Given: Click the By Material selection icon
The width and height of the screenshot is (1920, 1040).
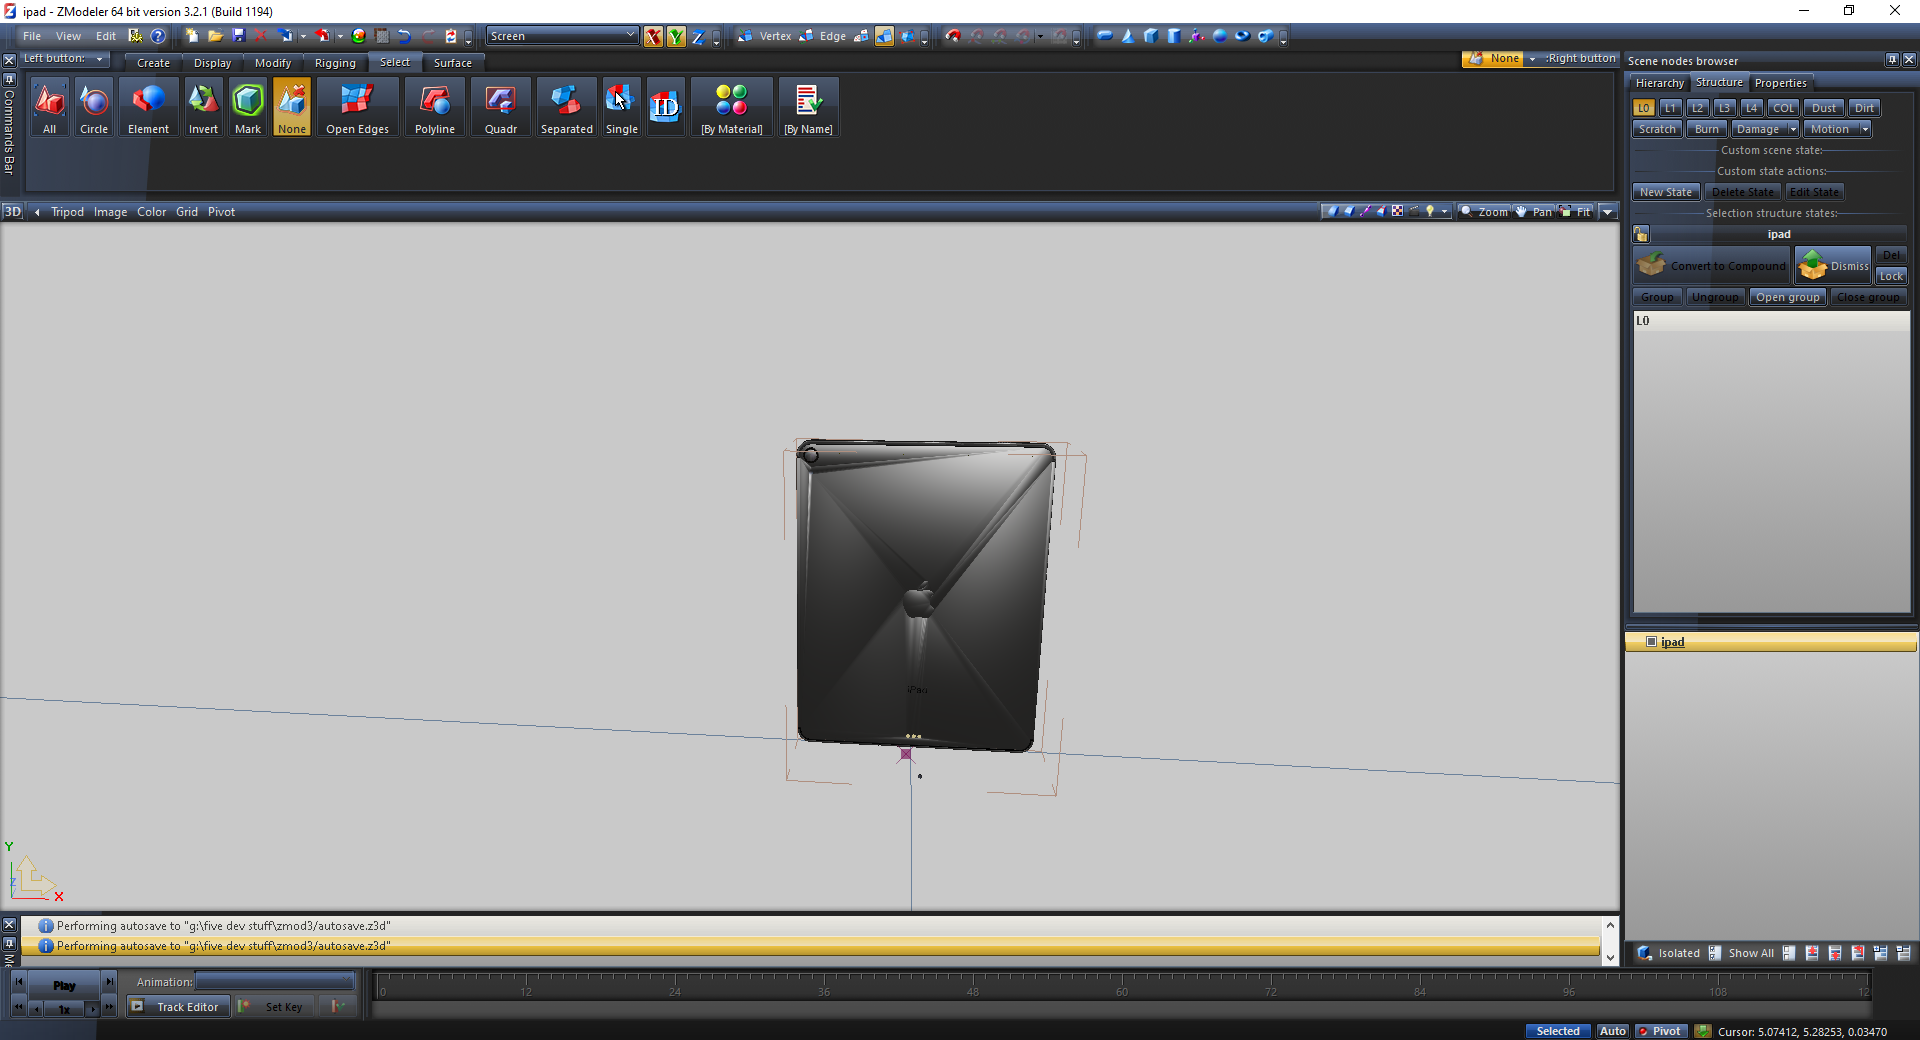Looking at the screenshot, I should click(731, 108).
